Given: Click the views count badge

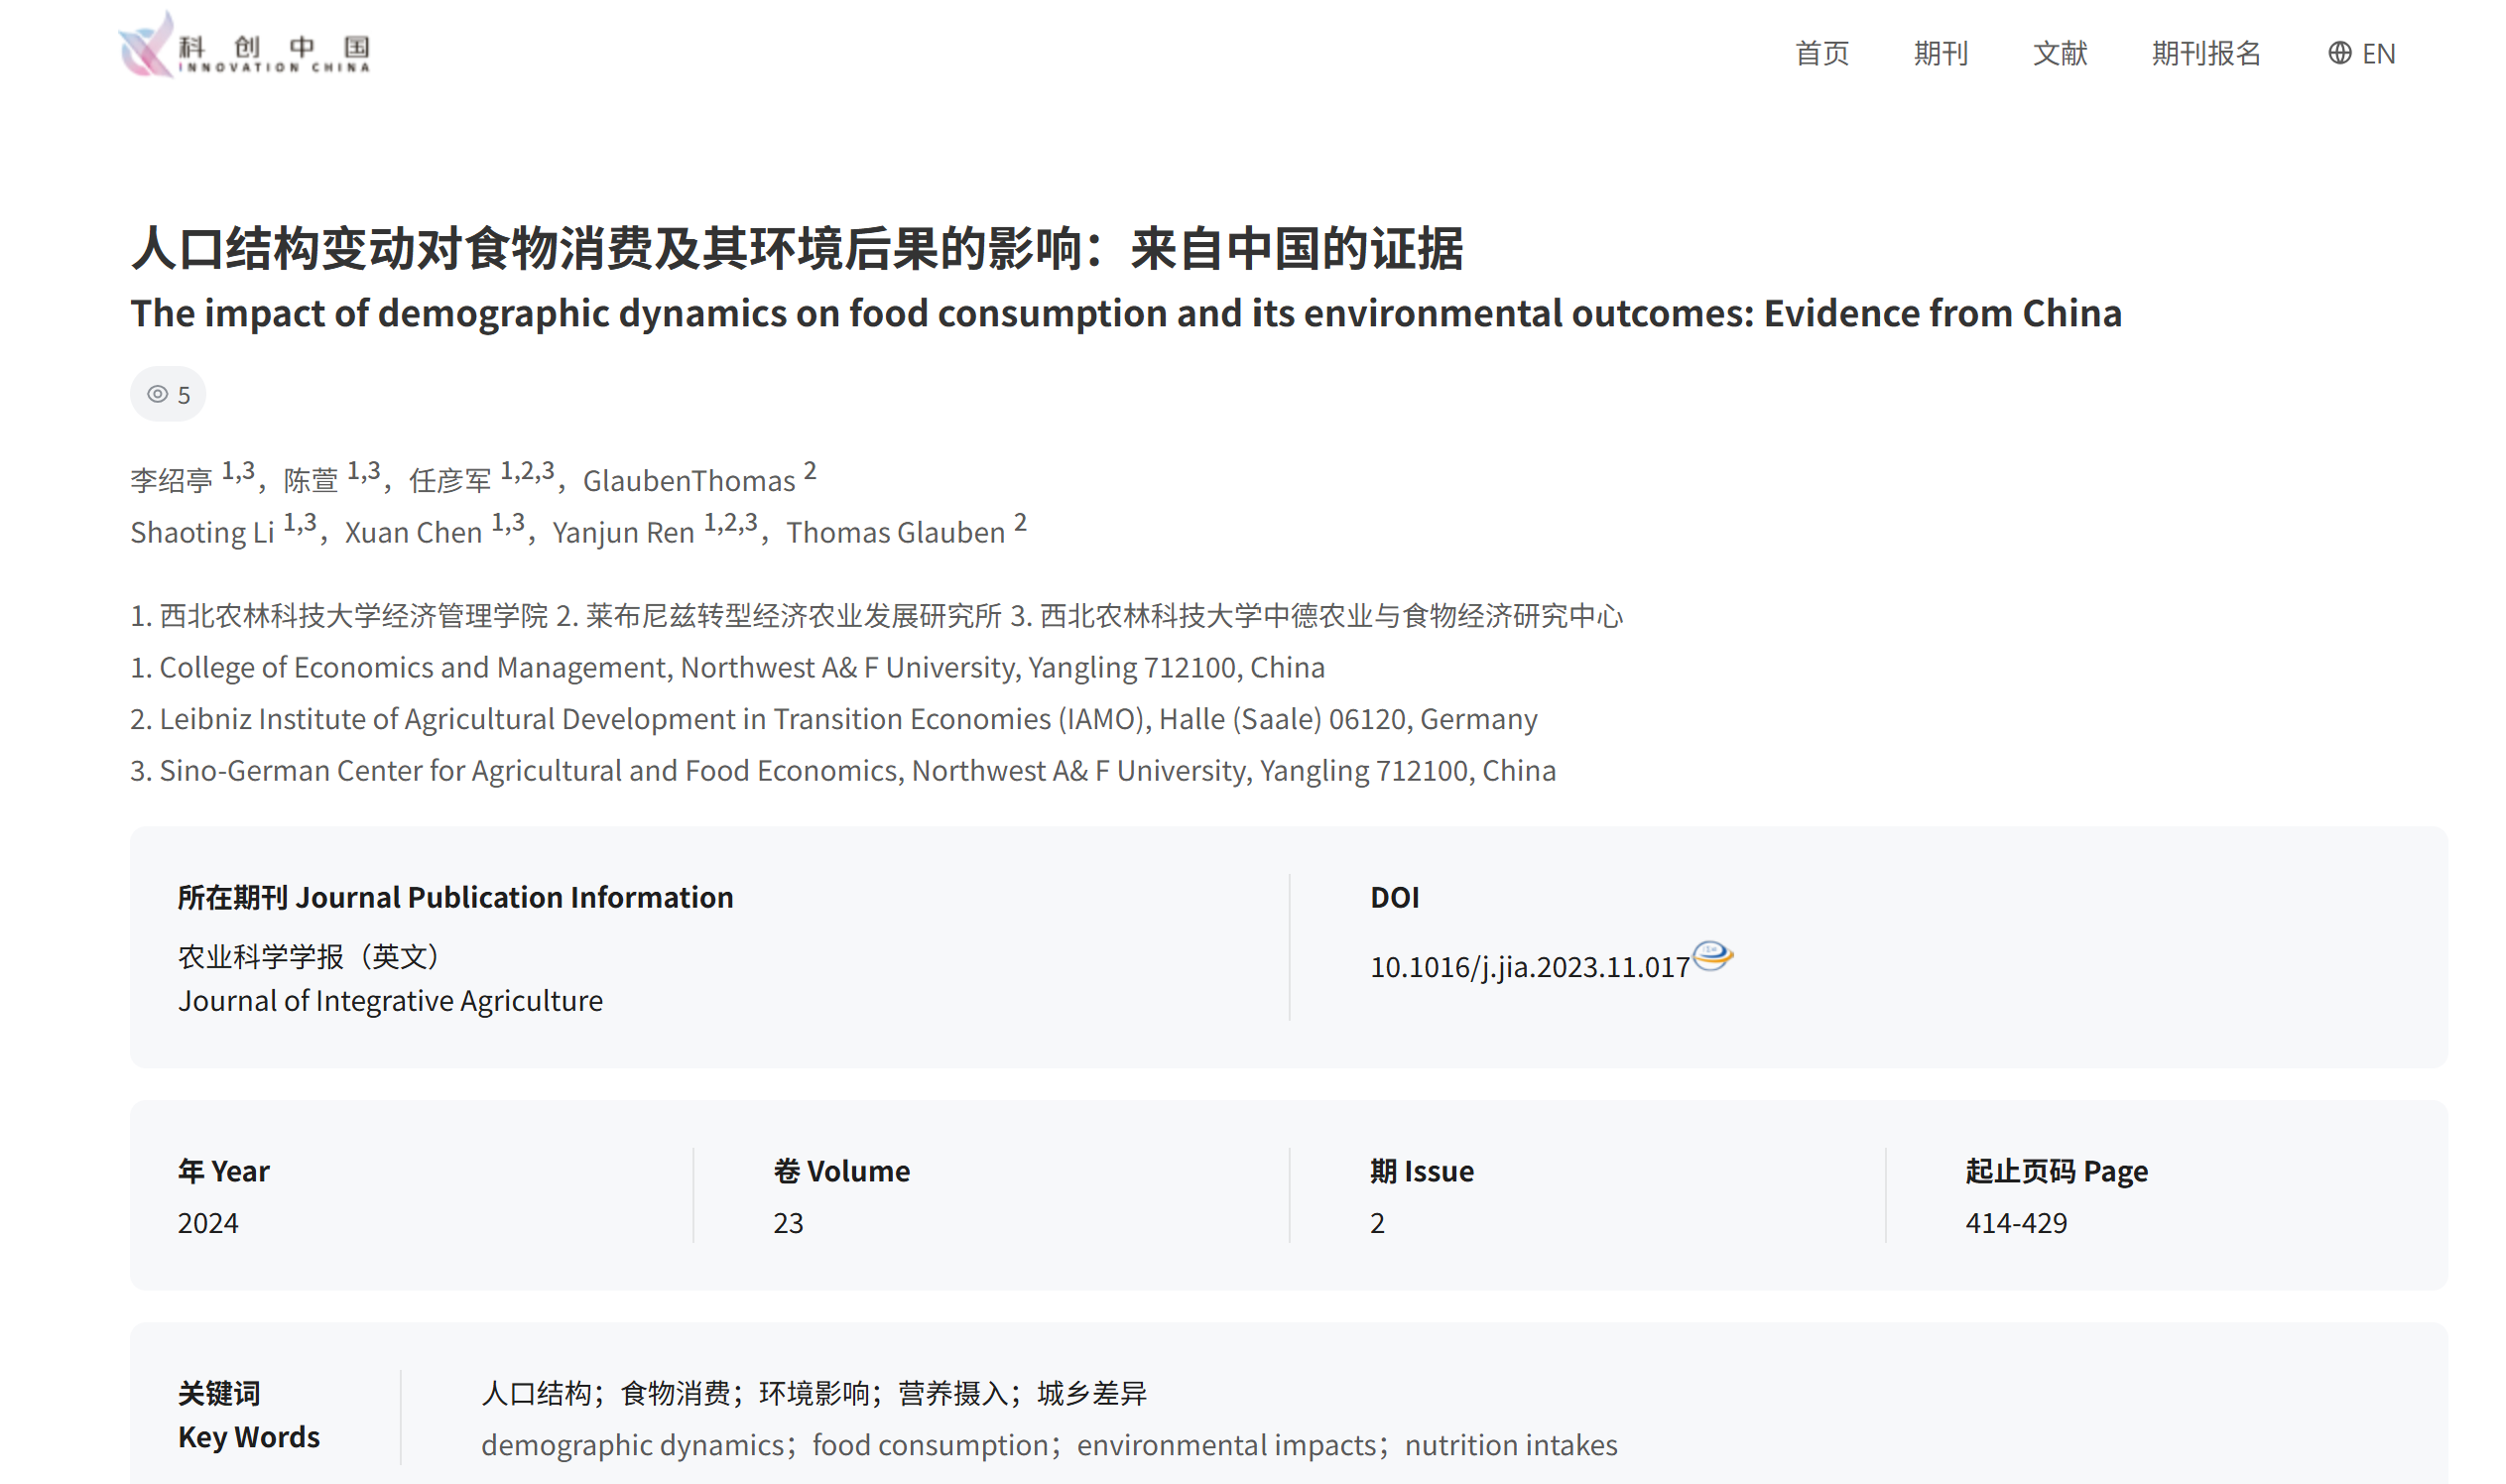Looking at the screenshot, I should pyautogui.click(x=168, y=394).
